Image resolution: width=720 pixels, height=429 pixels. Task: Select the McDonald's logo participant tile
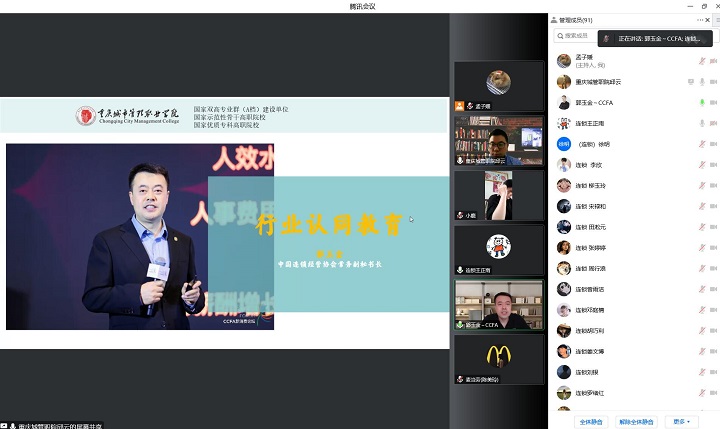pos(499,360)
